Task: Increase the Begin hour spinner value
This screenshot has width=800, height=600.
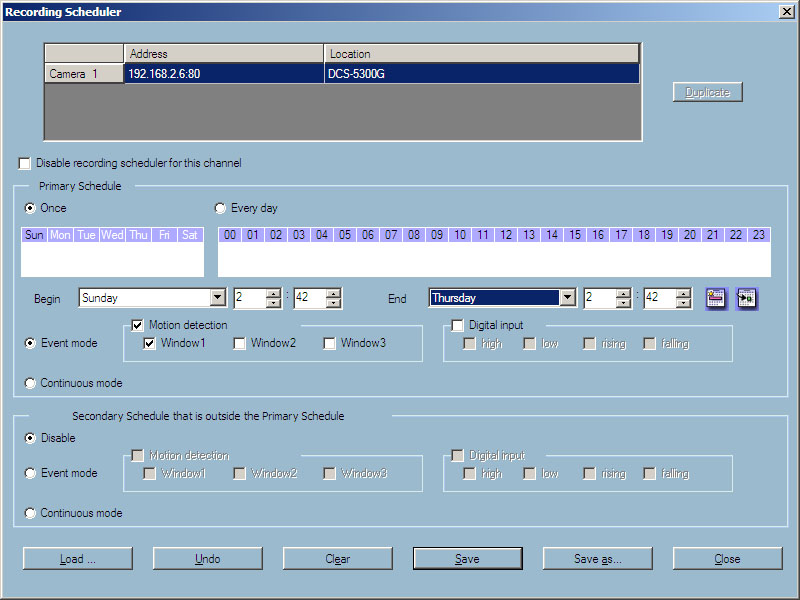Action: pyautogui.click(x=274, y=294)
